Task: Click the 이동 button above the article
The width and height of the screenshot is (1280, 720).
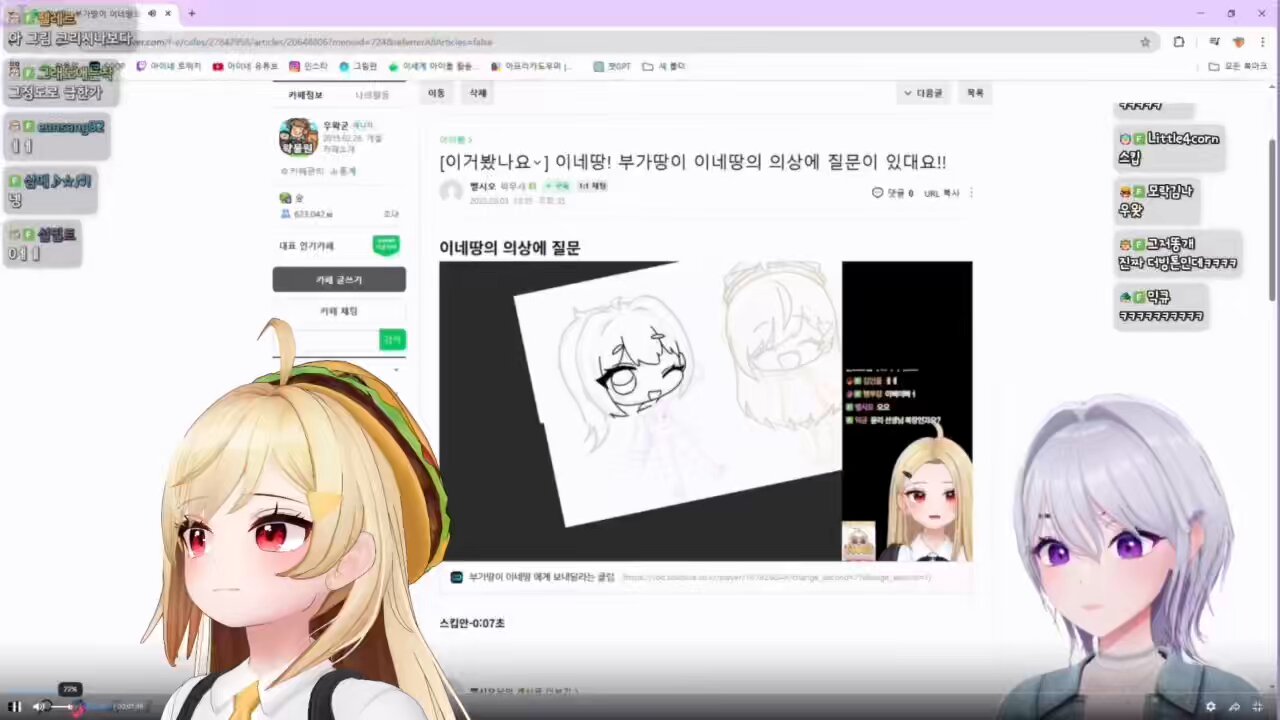Action: (436, 93)
